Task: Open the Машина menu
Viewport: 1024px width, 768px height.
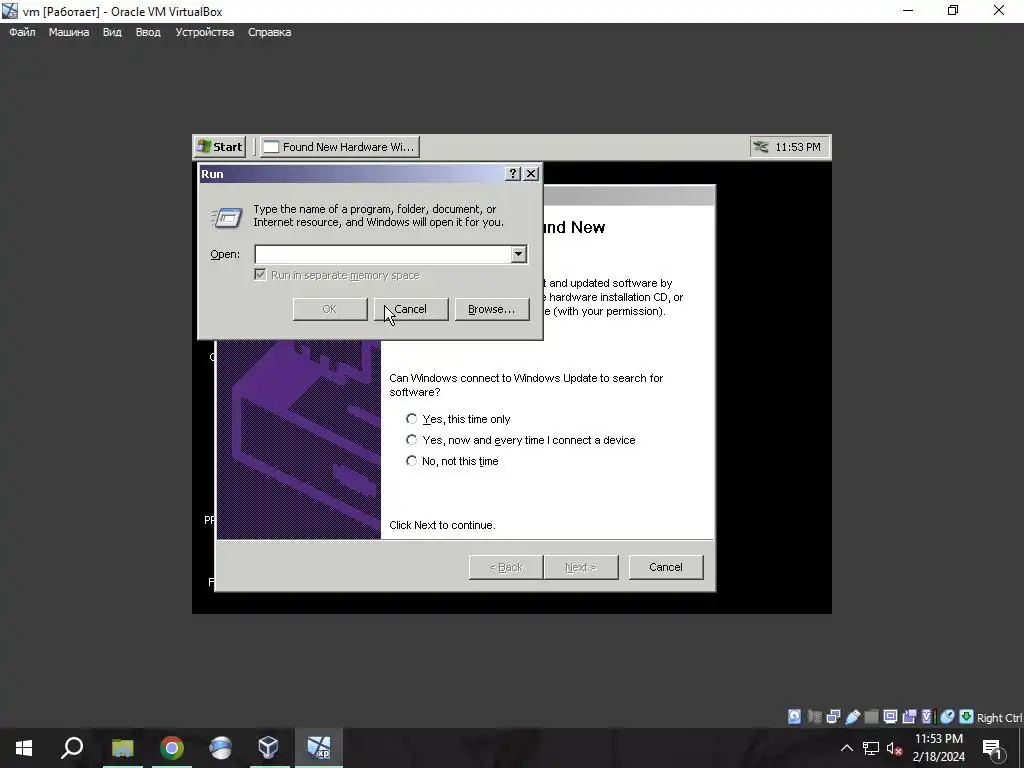Action: point(69,32)
